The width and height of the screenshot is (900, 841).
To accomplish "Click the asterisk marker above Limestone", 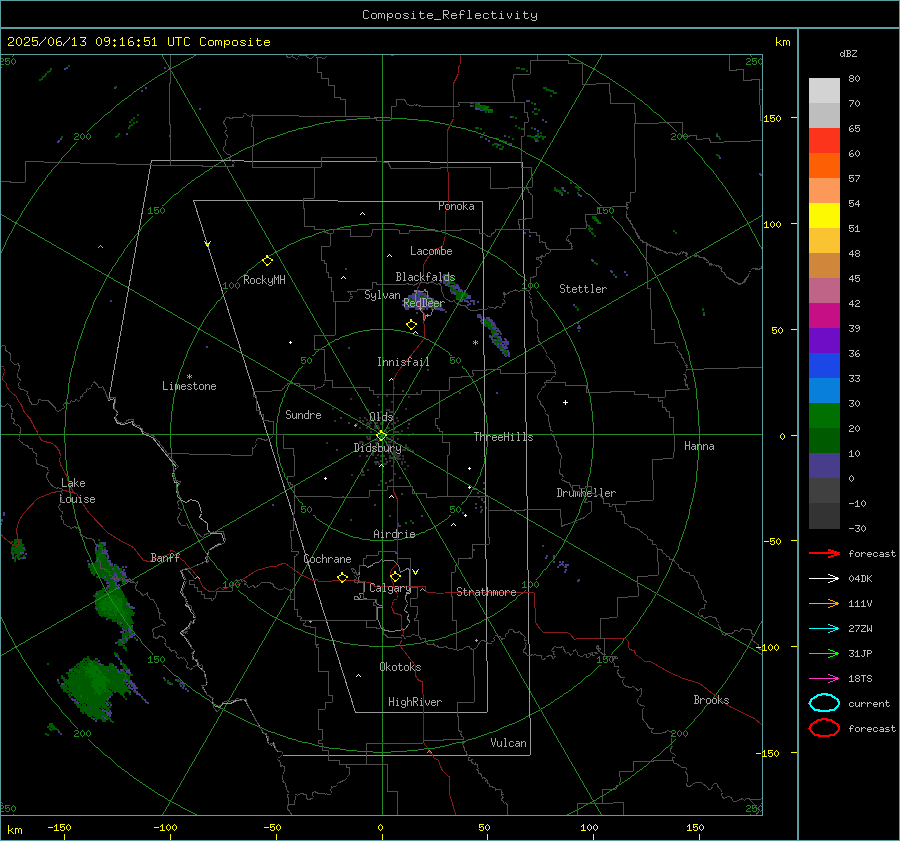I will click(x=189, y=377).
